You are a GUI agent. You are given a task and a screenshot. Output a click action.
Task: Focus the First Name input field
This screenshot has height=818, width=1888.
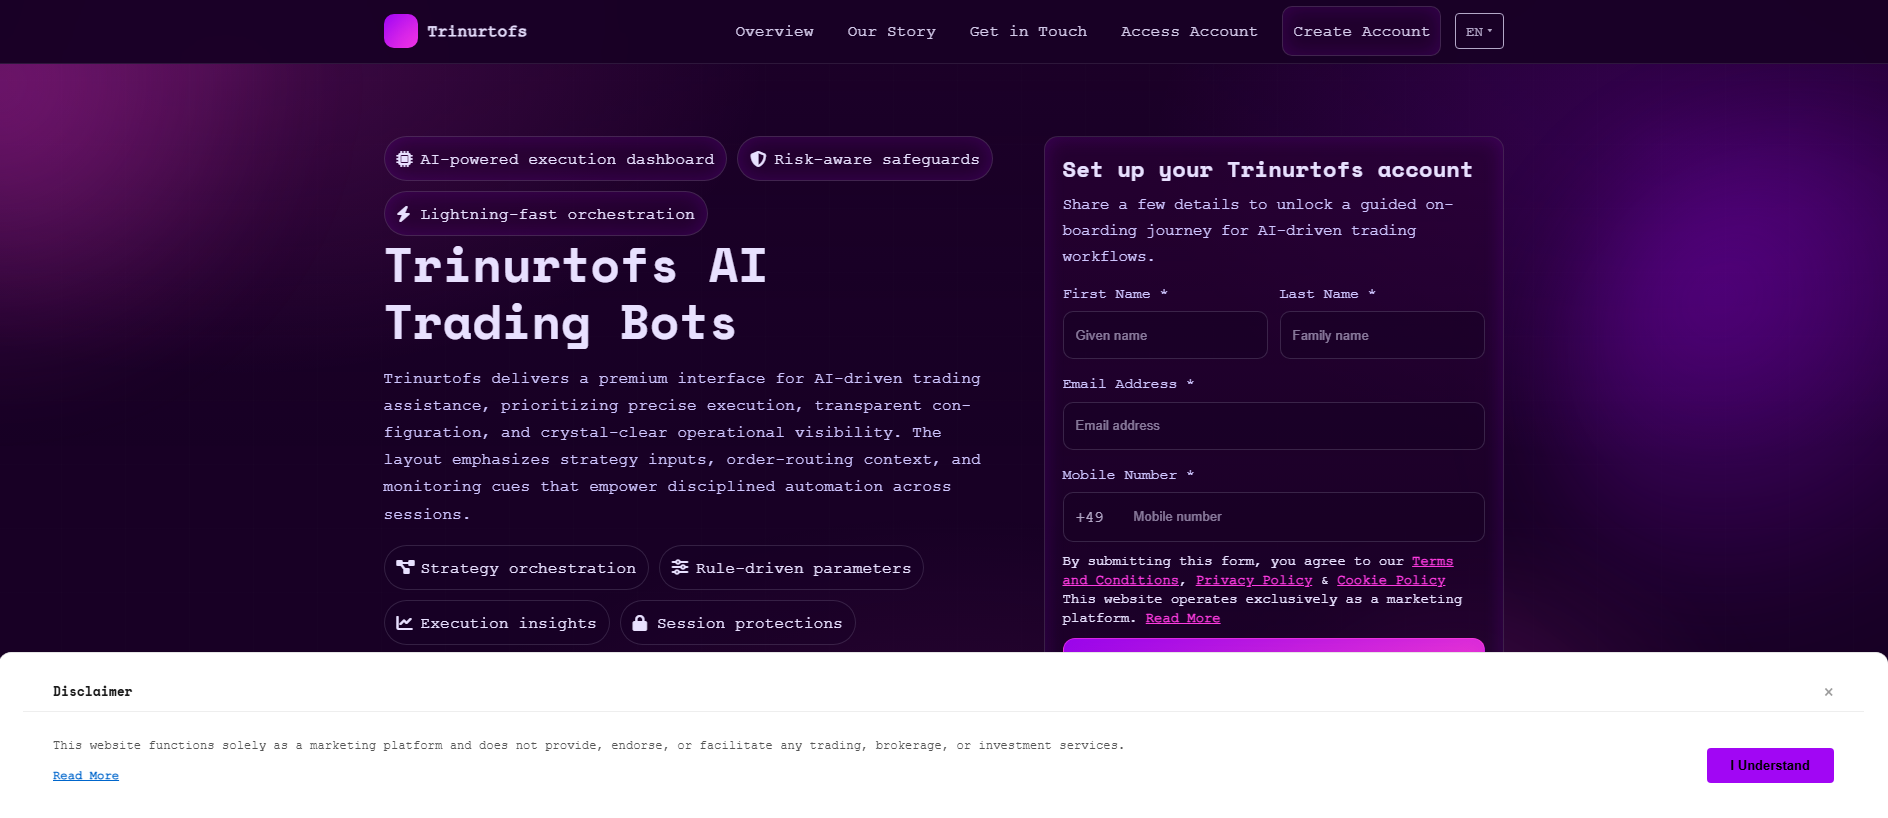[x=1165, y=335]
